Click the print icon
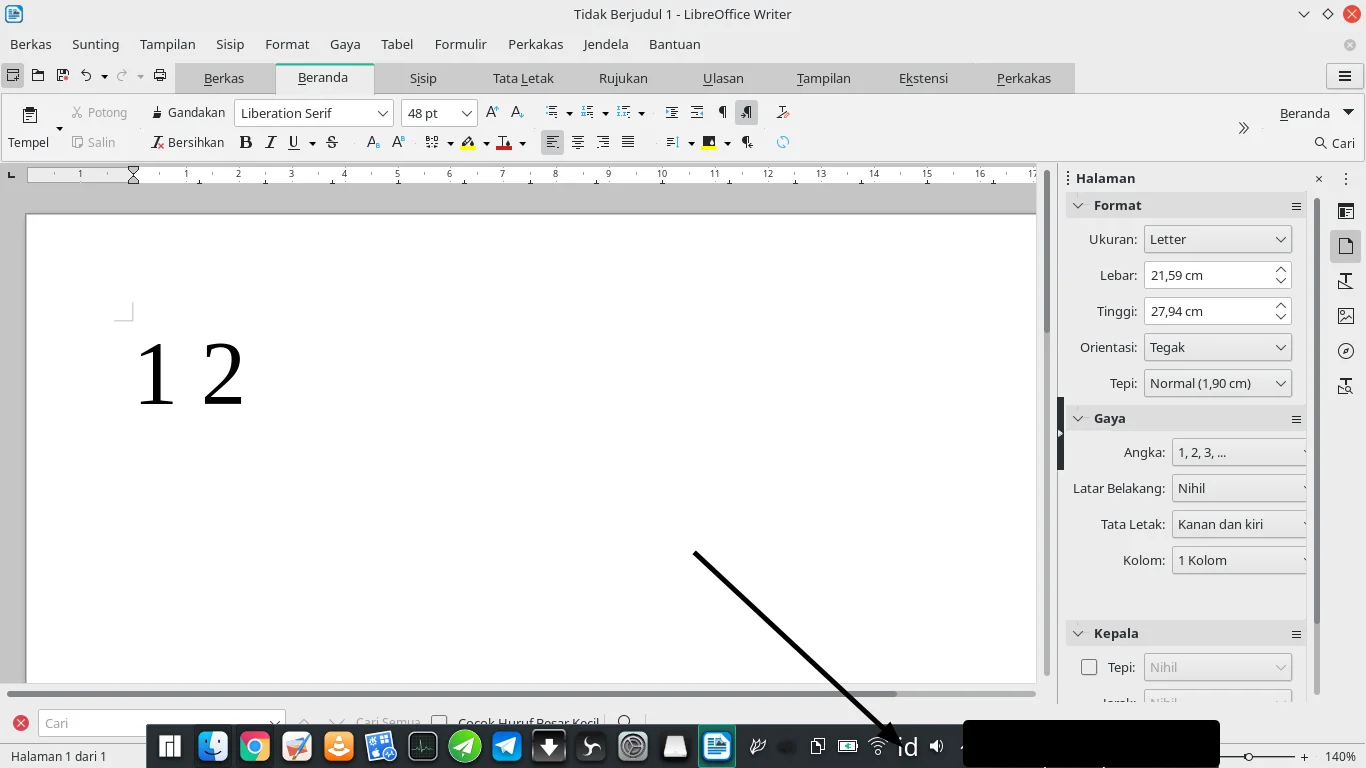Image resolution: width=1366 pixels, height=768 pixels. (x=159, y=75)
